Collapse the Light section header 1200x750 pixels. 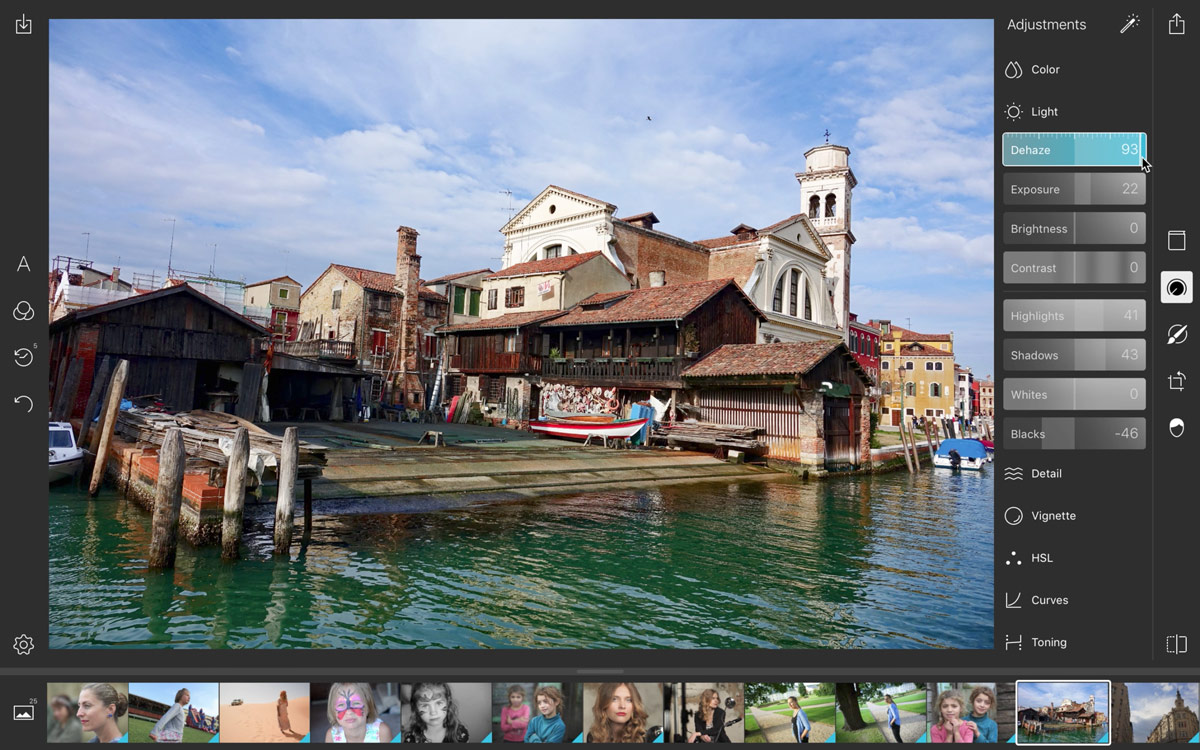tap(1044, 112)
